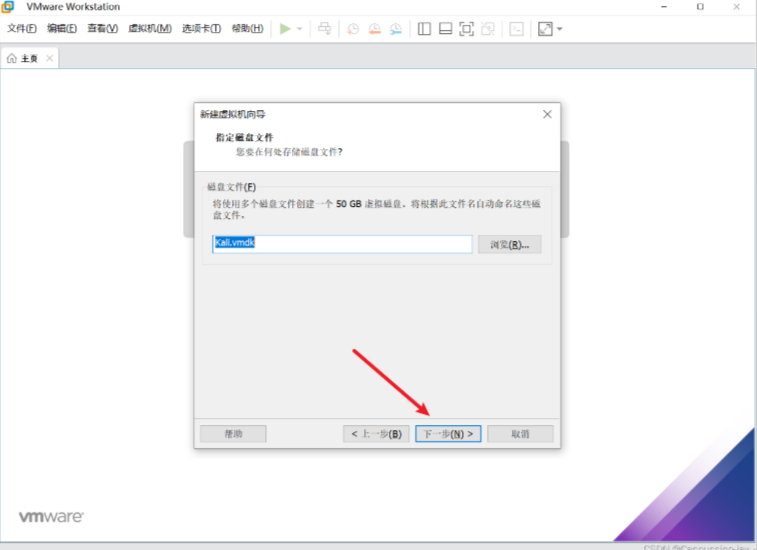Click the 50 GB text in description
This screenshot has height=550, width=757.
click(349, 204)
